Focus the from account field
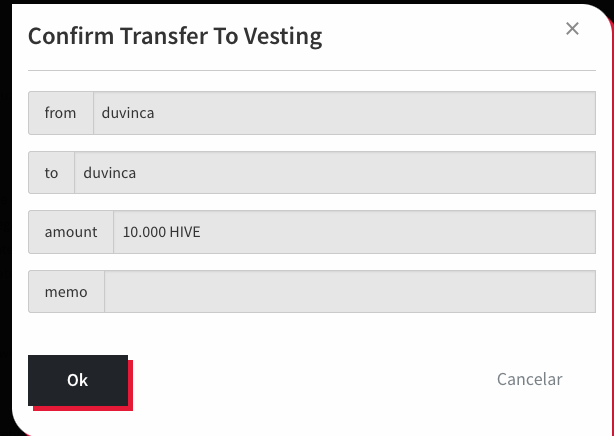Viewport: 614px width, 436px height. [345, 113]
